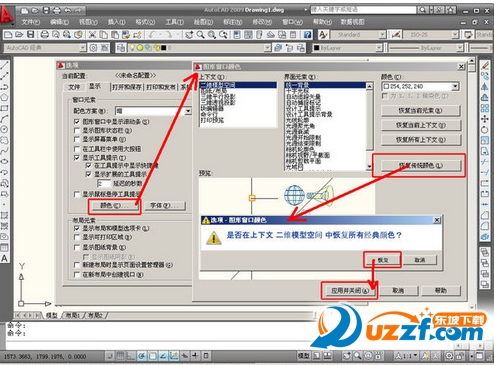Click the black swatch in the ByLayer color control
The height and width of the screenshot is (365, 494).
pyautogui.click(x=316, y=48)
